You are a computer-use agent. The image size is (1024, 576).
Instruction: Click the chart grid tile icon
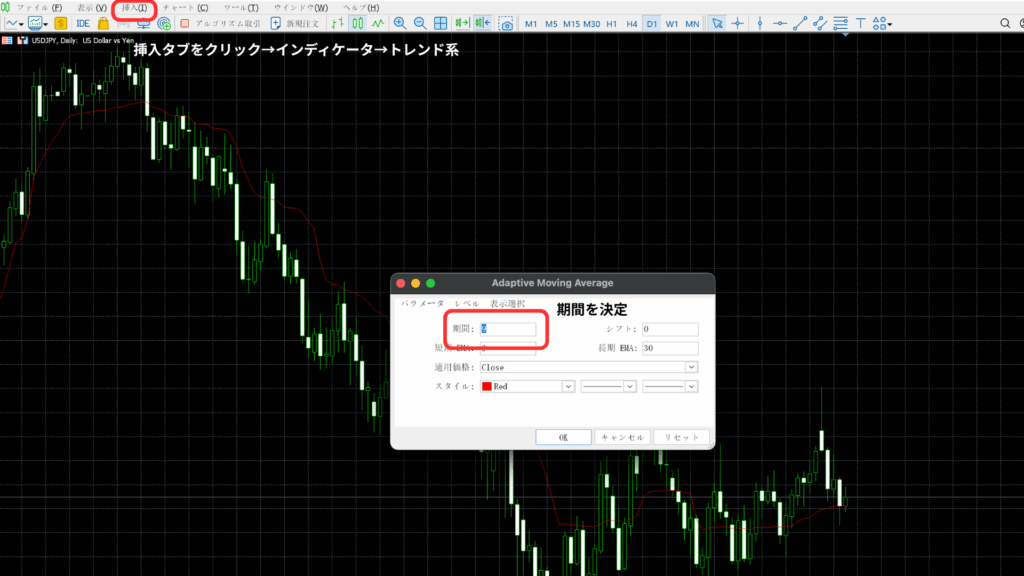pyautogui.click(x=440, y=23)
